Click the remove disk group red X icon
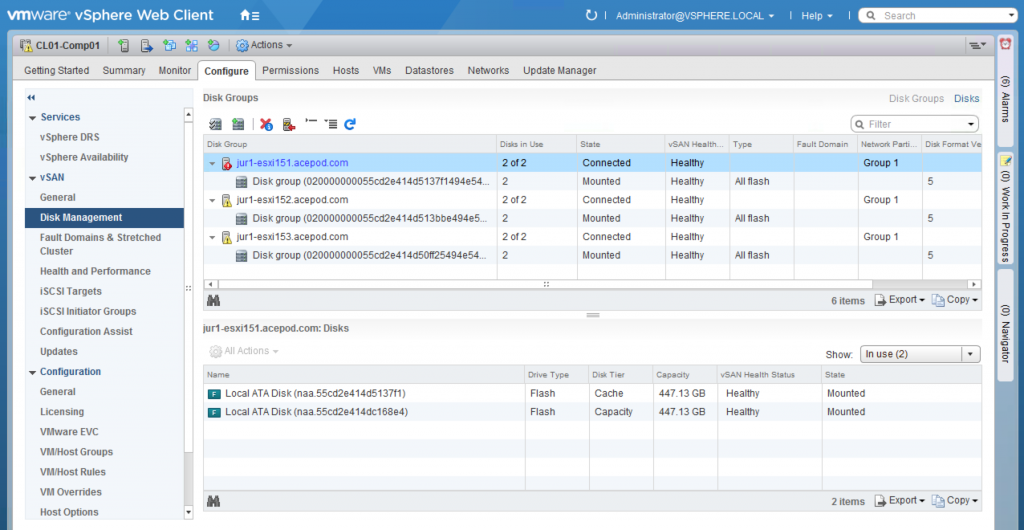The image size is (1024, 530). 266,124
